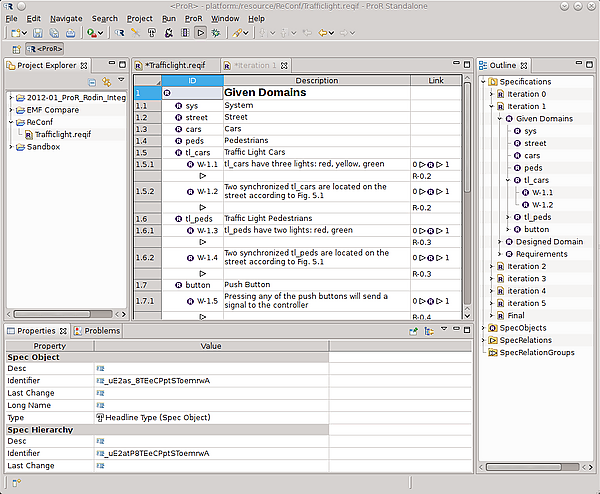Open the ProR menu

coord(194,18)
